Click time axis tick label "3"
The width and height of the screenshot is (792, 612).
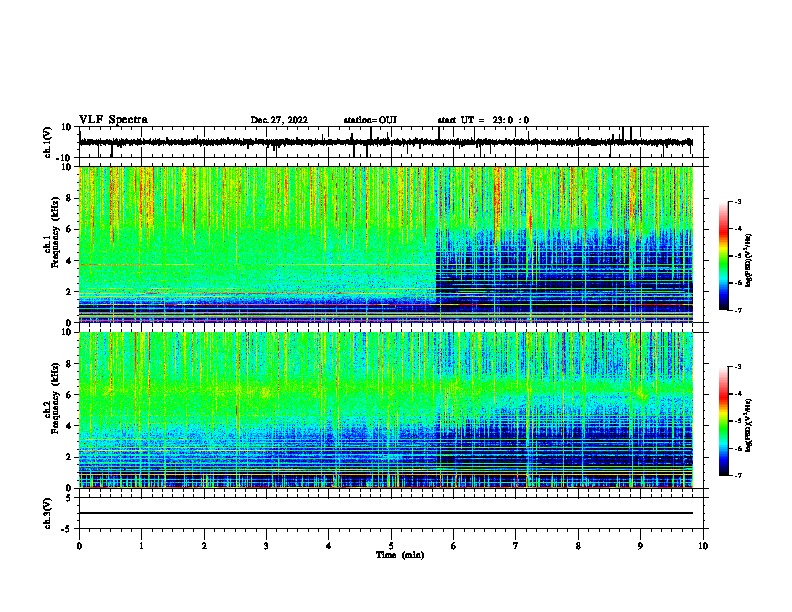pyautogui.click(x=266, y=546)
